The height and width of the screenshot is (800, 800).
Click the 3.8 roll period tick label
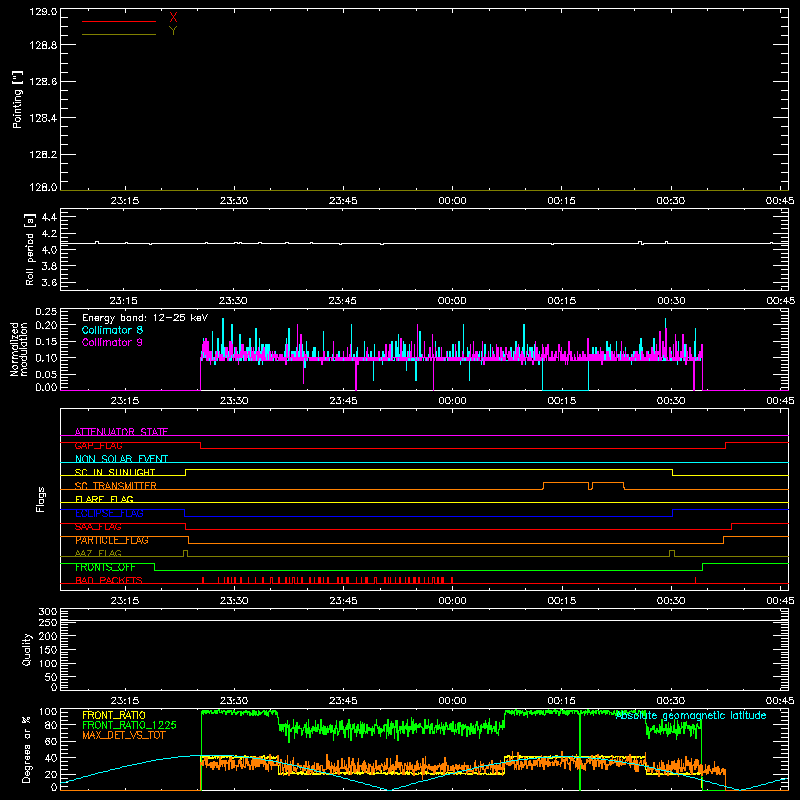[49, 266]
